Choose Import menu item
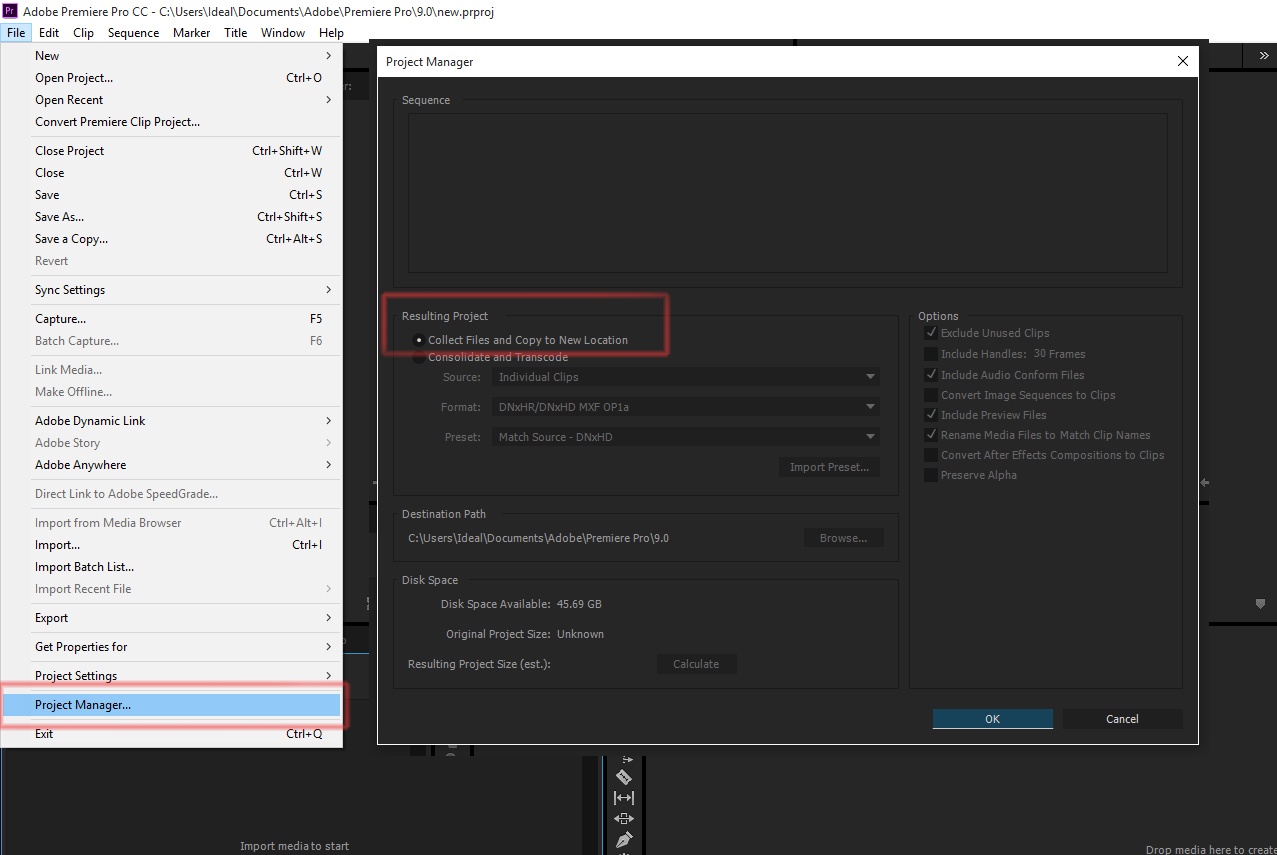This screenshot has width=1277, height=855. 172,545
